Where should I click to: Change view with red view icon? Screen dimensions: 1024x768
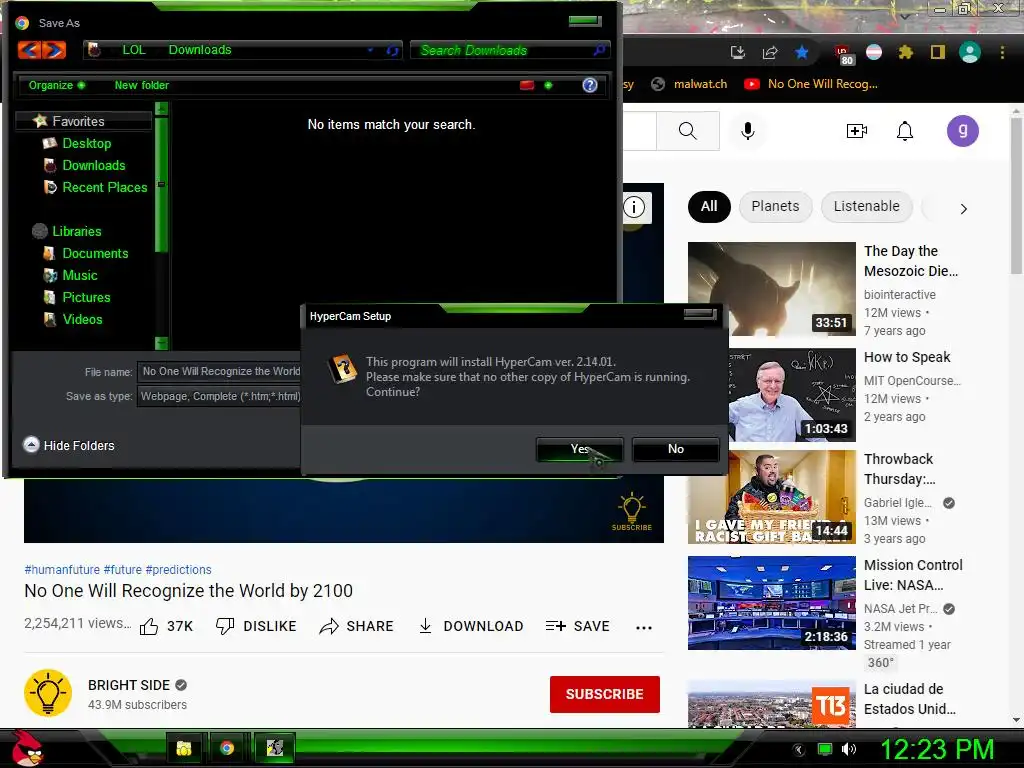click(527, 86)
